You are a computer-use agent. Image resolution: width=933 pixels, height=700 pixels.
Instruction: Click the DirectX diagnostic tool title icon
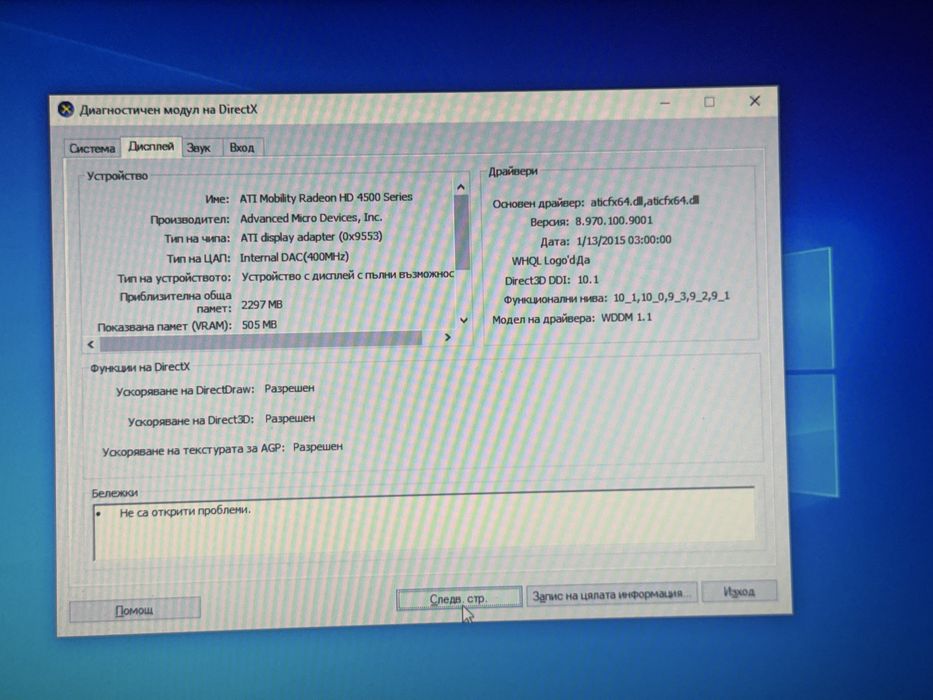[x=65, y=110]
